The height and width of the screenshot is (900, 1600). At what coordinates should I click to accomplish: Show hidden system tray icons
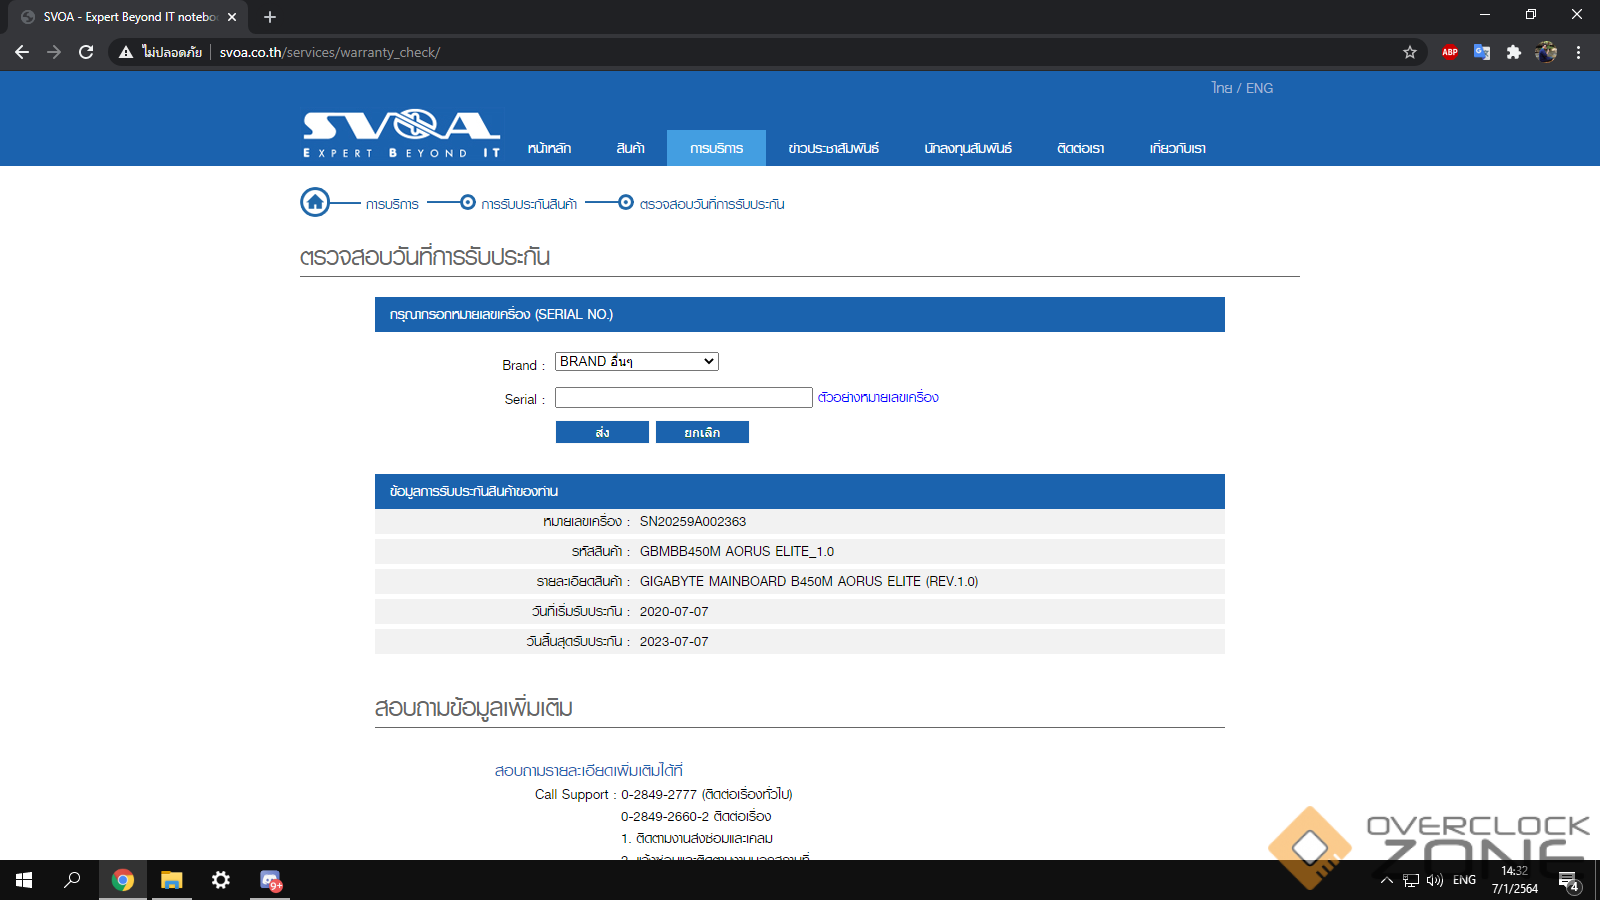pos(1386,880)
